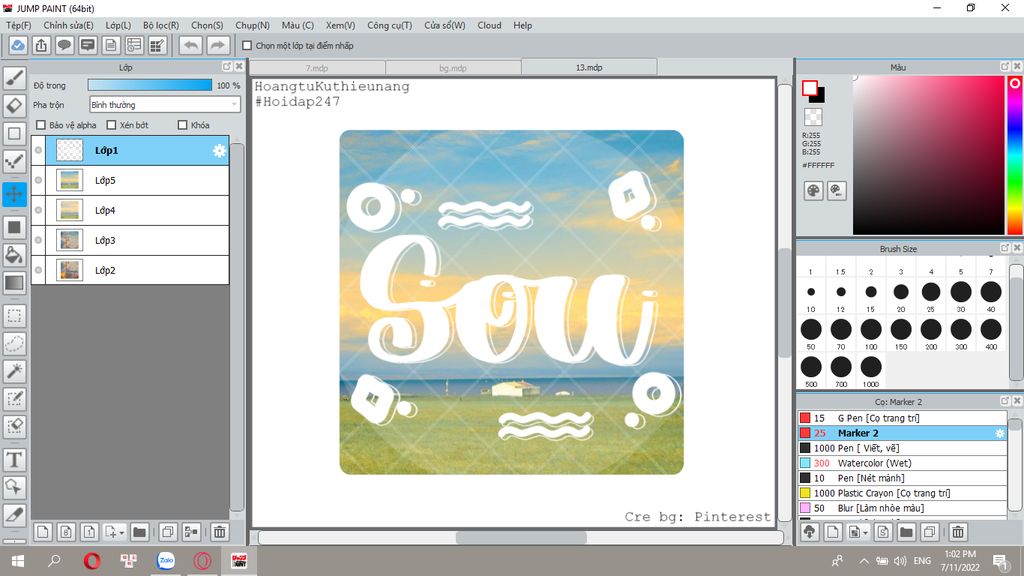1024x576 pixels.
Task: Click the cloud brush download icon
Action: 810,532
